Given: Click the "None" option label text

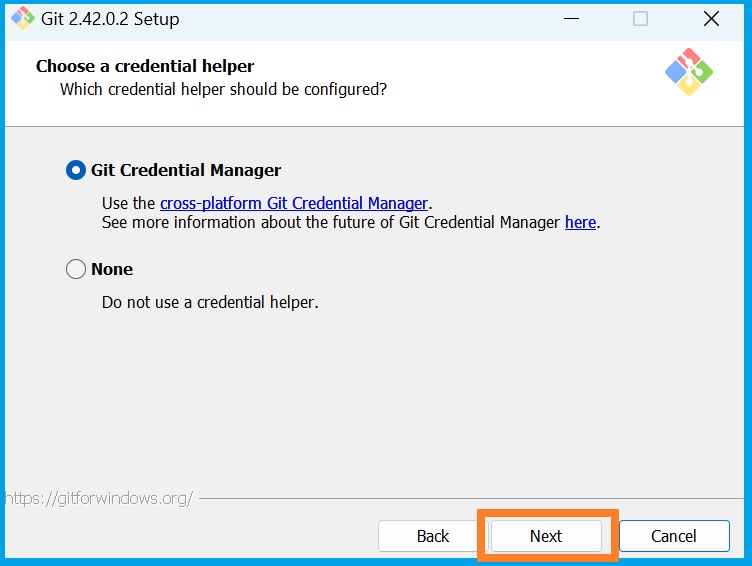Looking at the screenshot, I should point(112,269).
